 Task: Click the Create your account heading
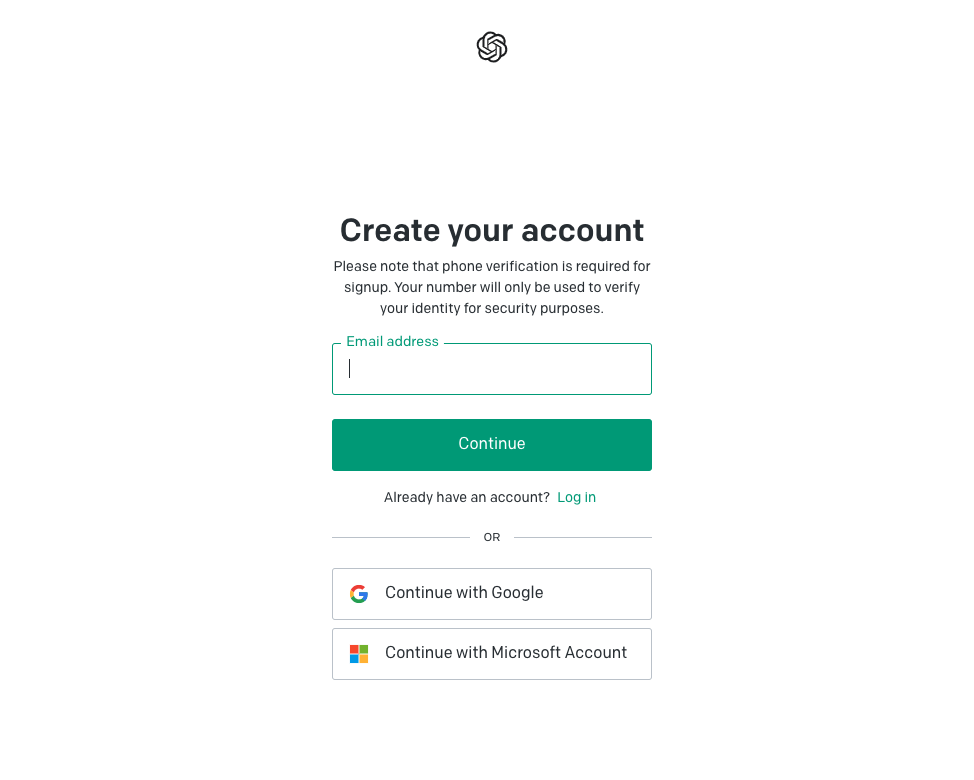coord(492,230)
